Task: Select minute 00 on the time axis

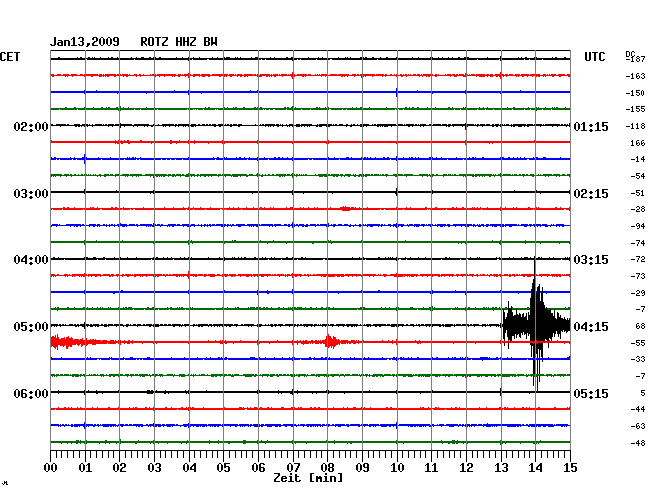Action: [51, 467]
